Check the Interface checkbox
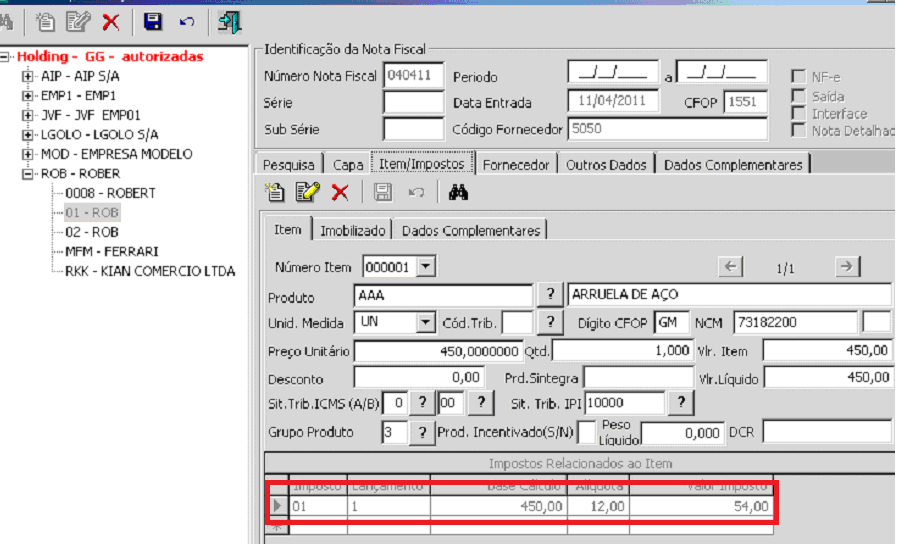Screen dimensions: 897x544 799,113
